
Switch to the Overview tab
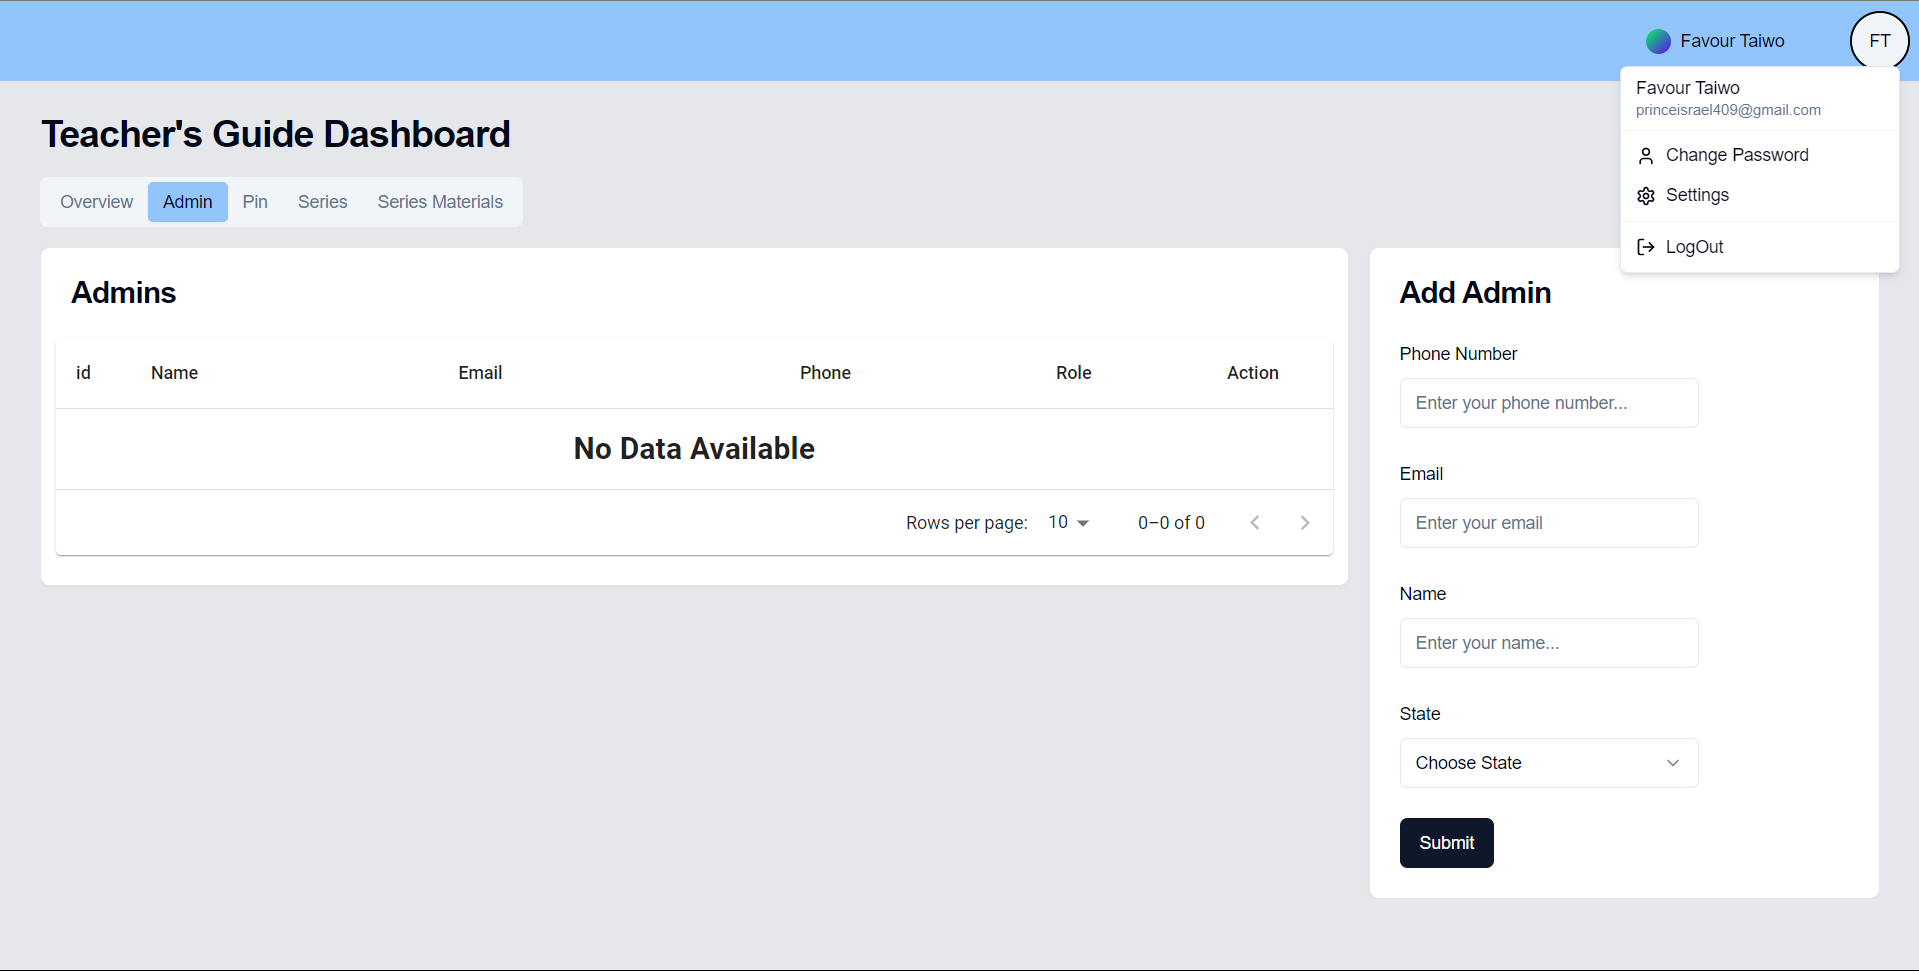[x=96, y=202]
